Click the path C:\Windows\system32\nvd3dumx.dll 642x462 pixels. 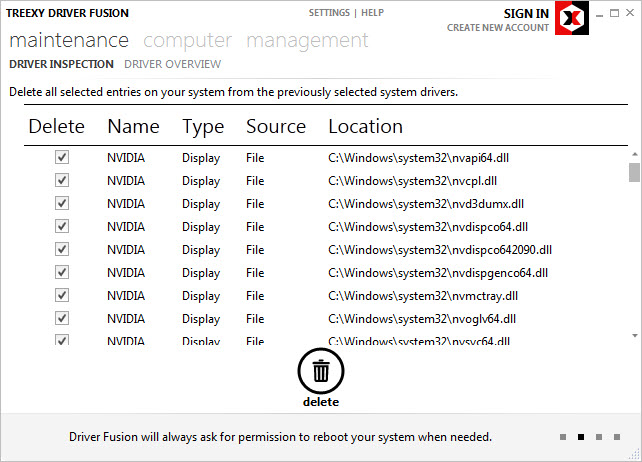(426, 204)
